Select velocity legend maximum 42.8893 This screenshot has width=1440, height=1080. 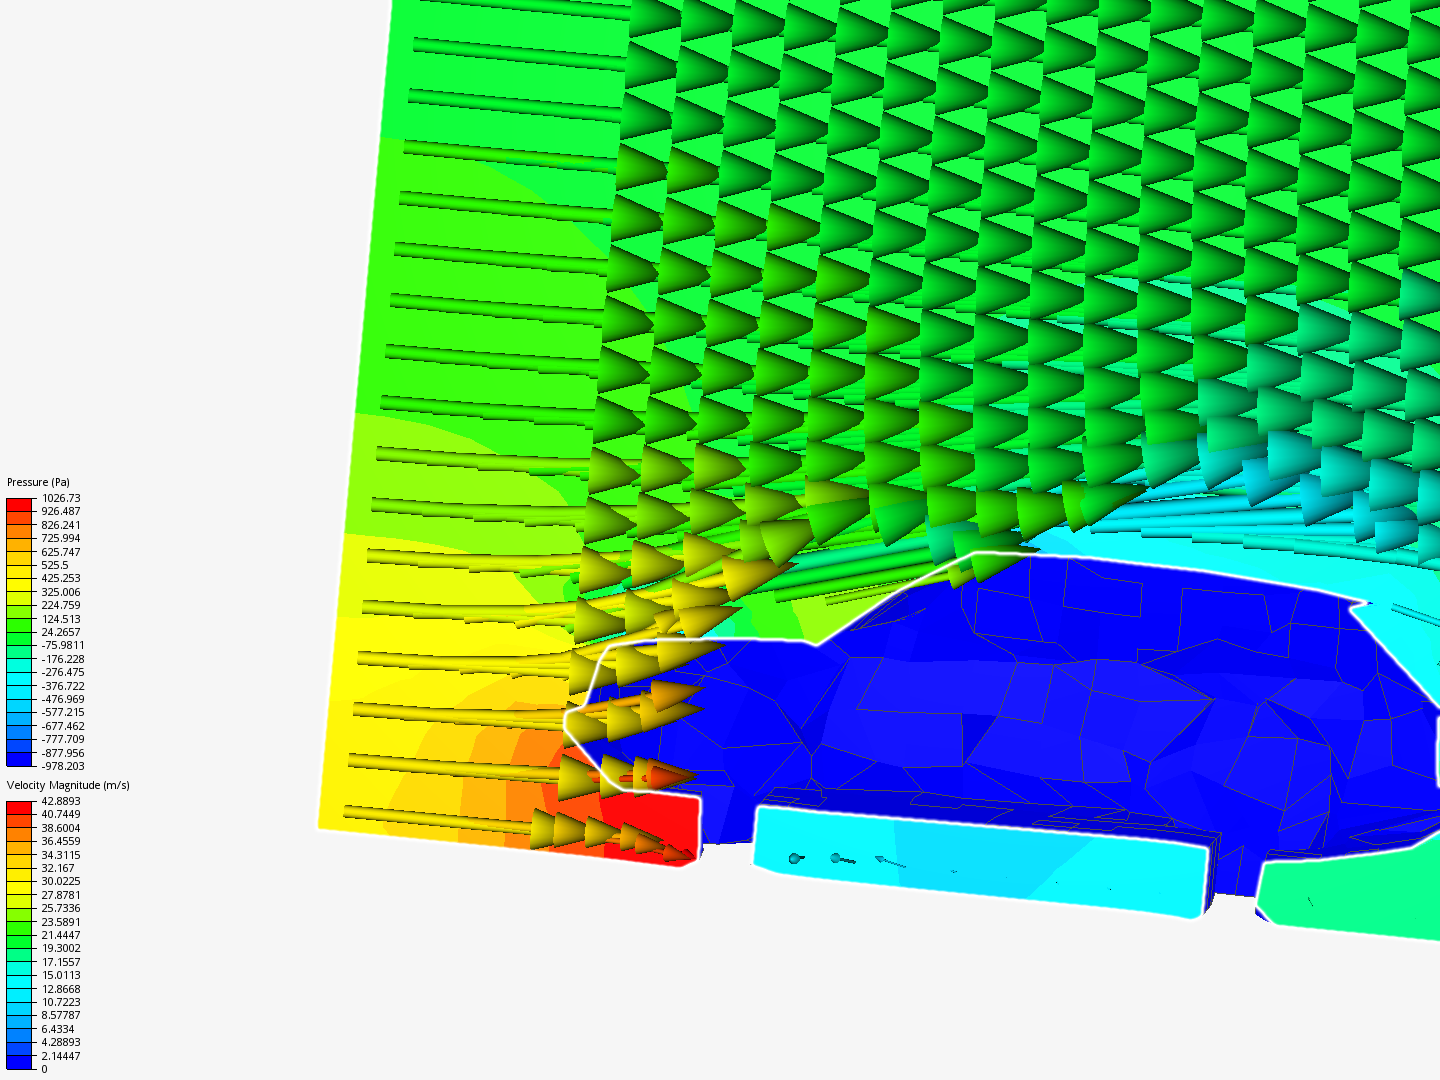[61, 801]
